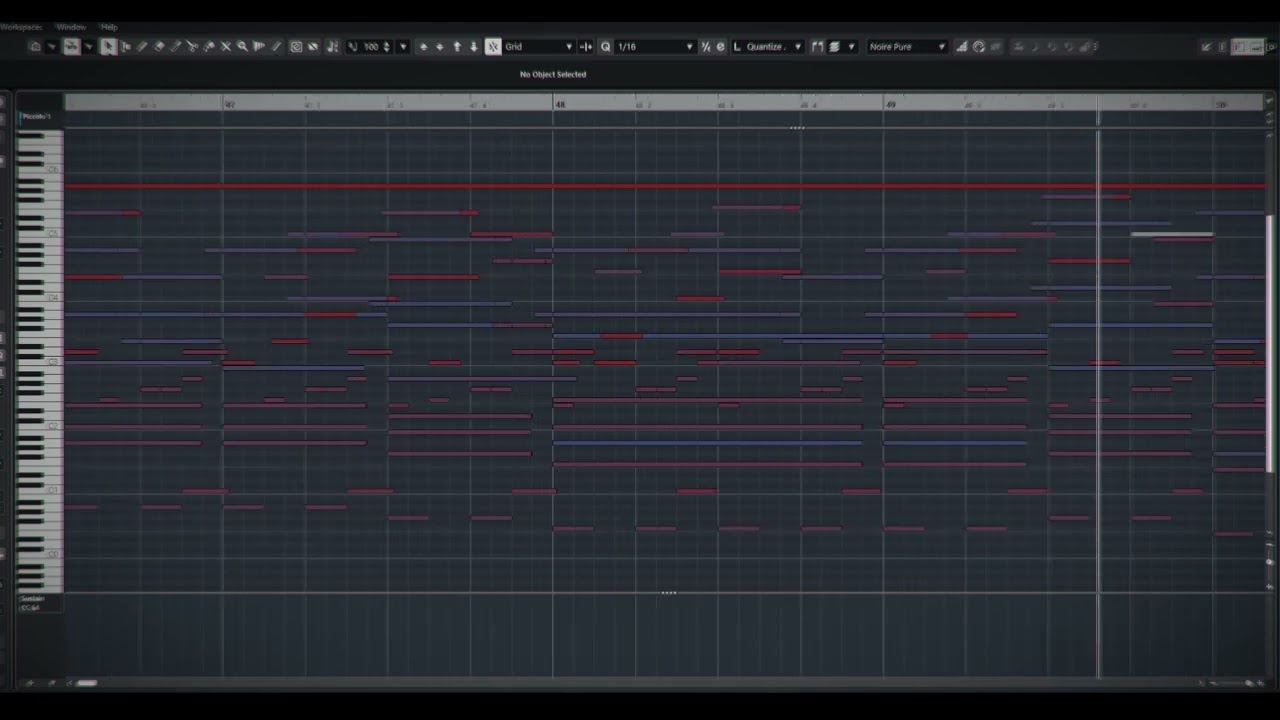Open the Window menu
The height and width of the screenshot is (720, 1280).
[x=71, y=27]
